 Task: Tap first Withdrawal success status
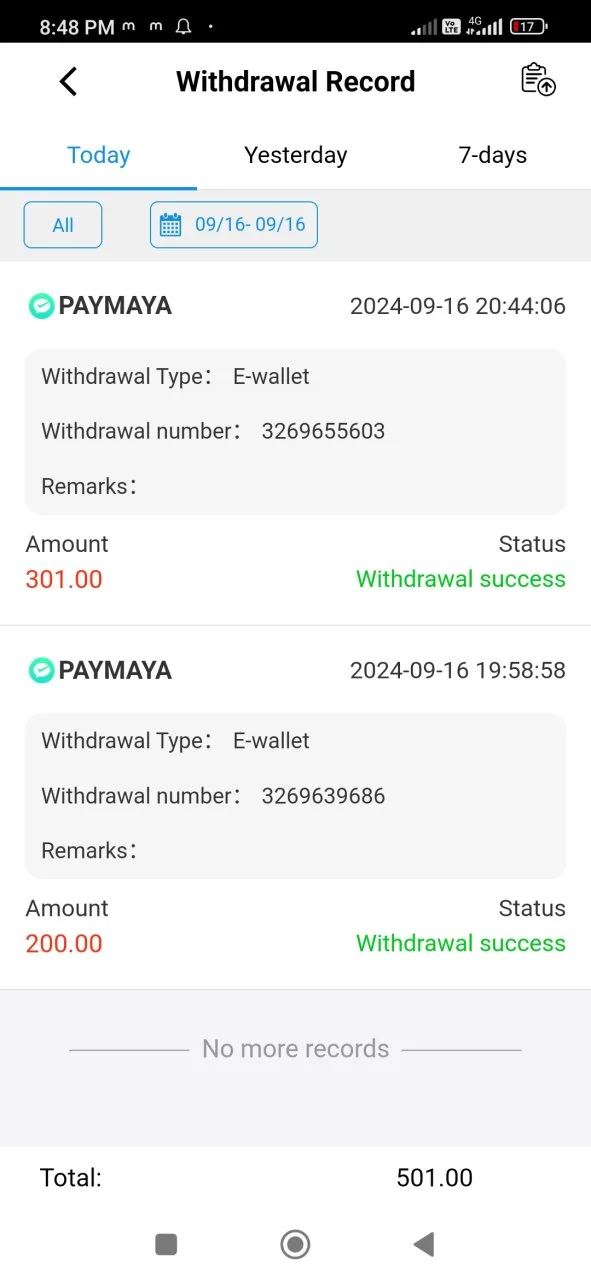click(461, 579)
